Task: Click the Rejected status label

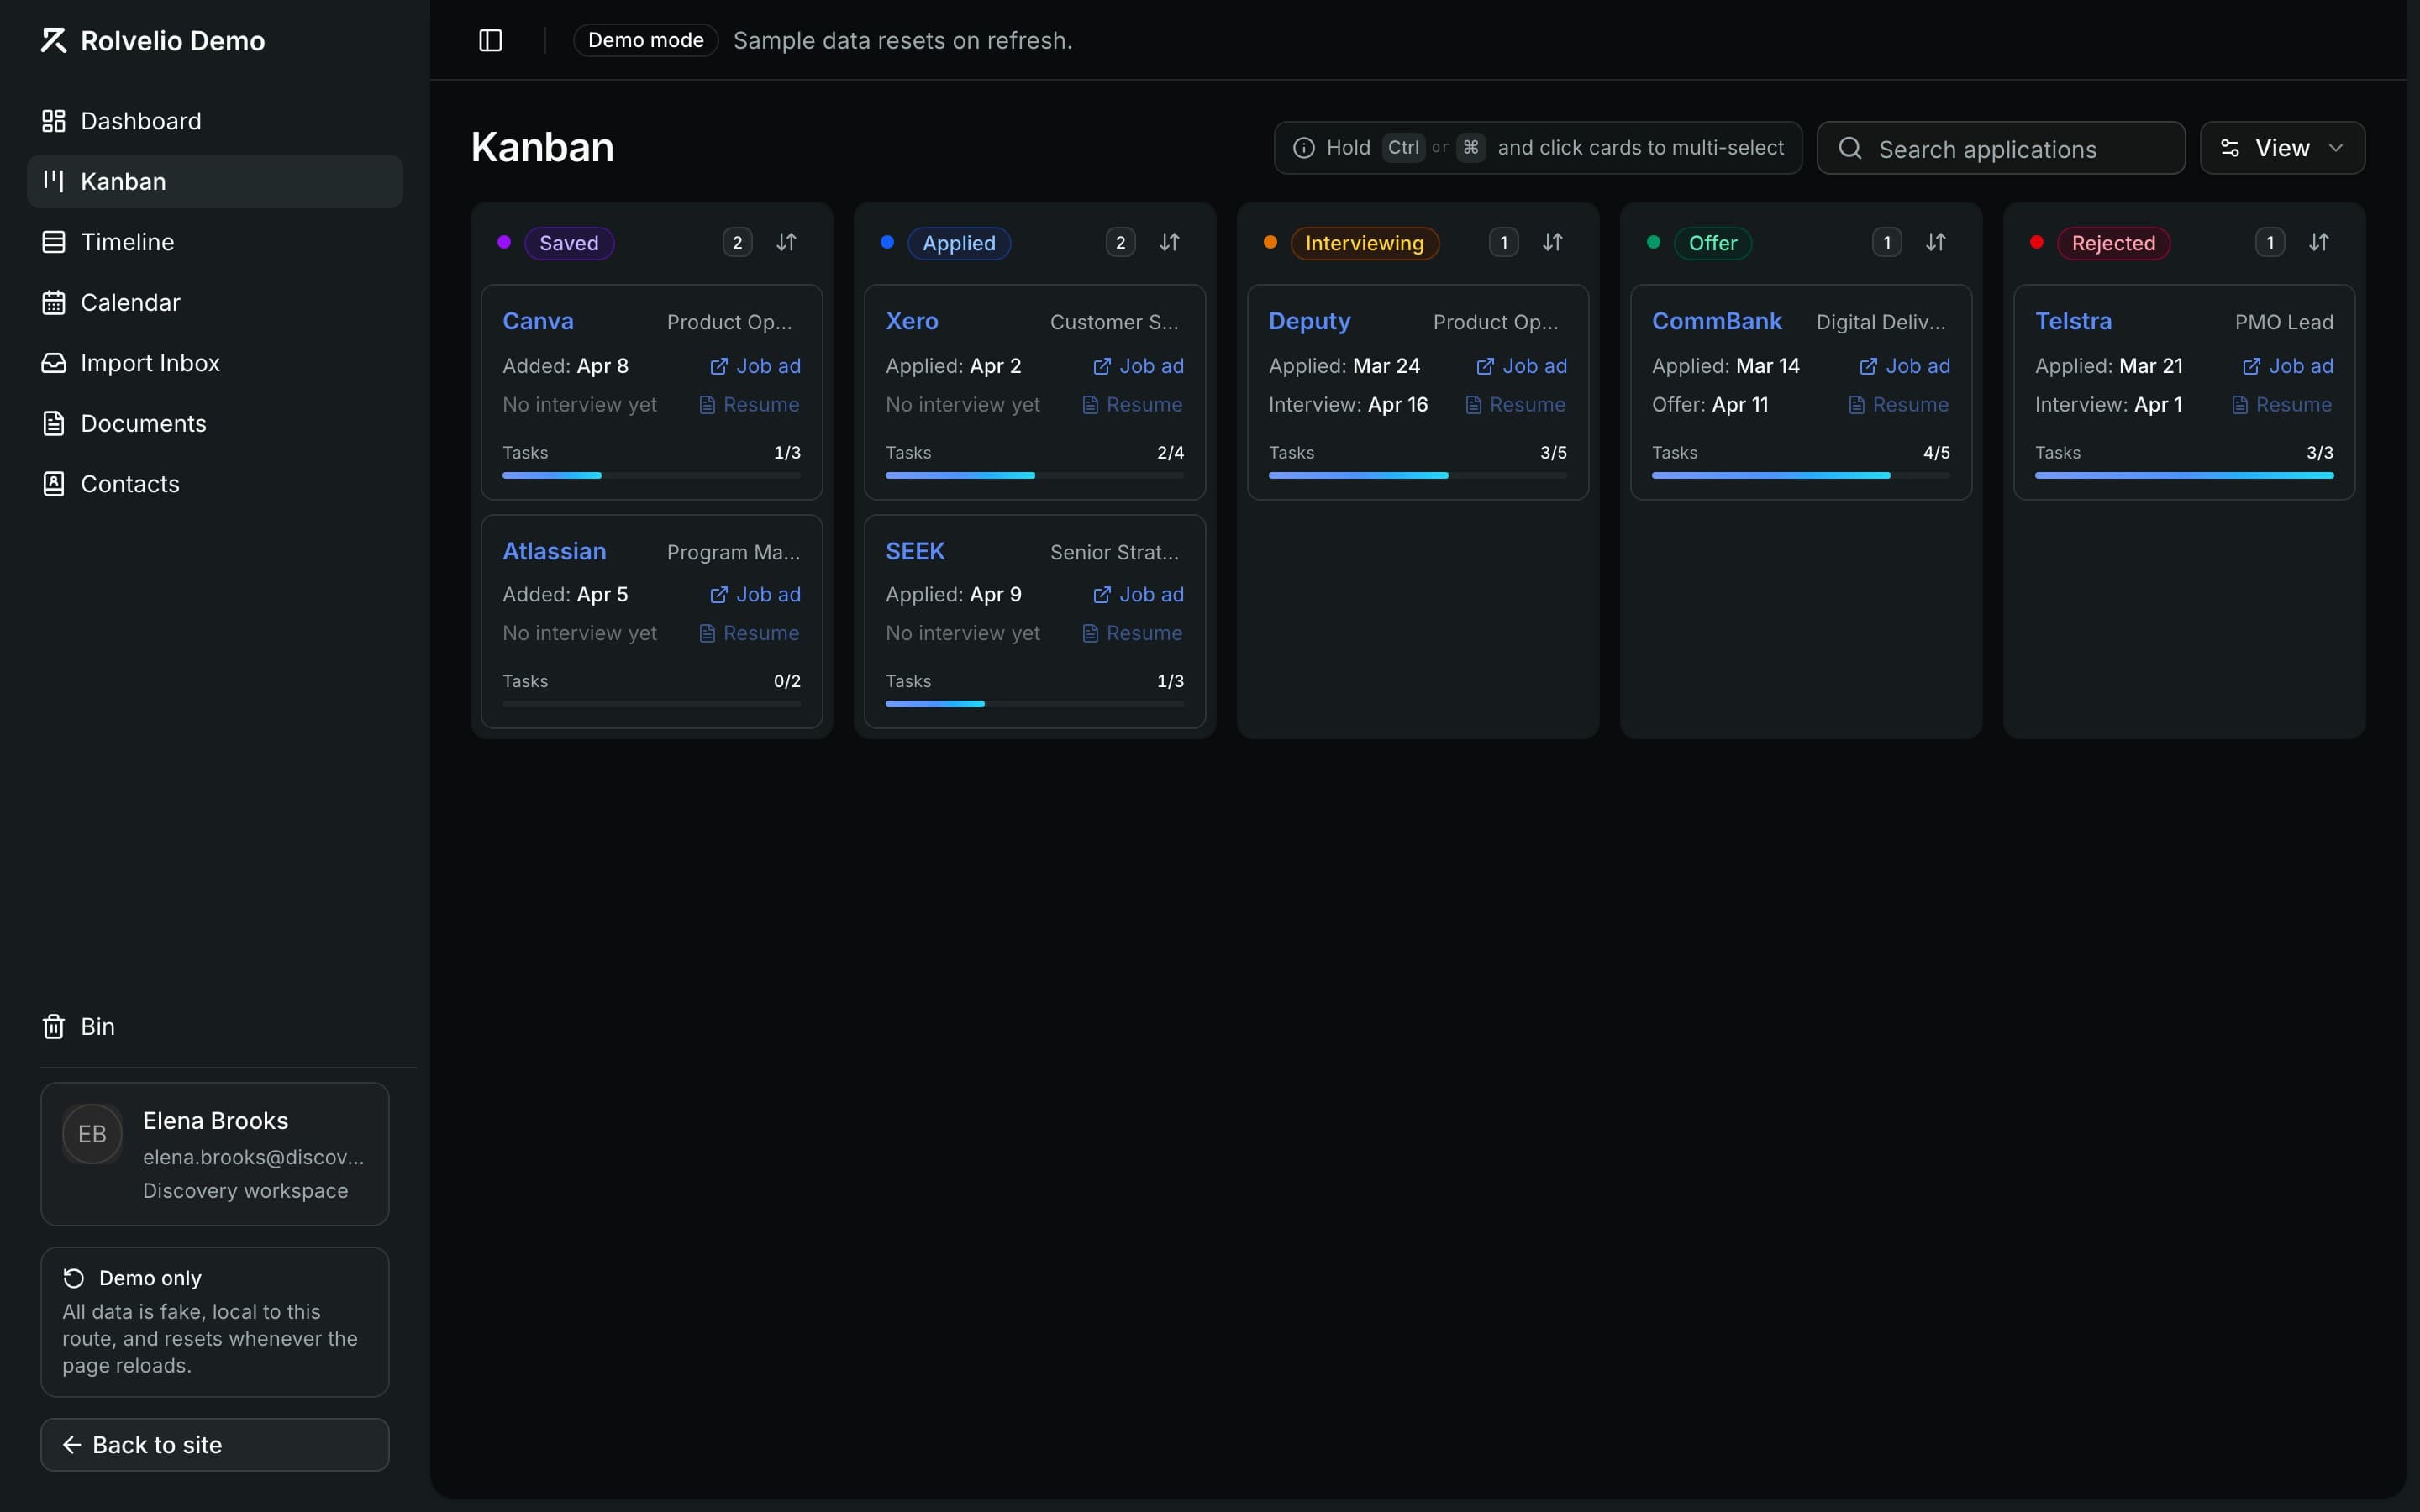Action: (x=2113, y=243)
